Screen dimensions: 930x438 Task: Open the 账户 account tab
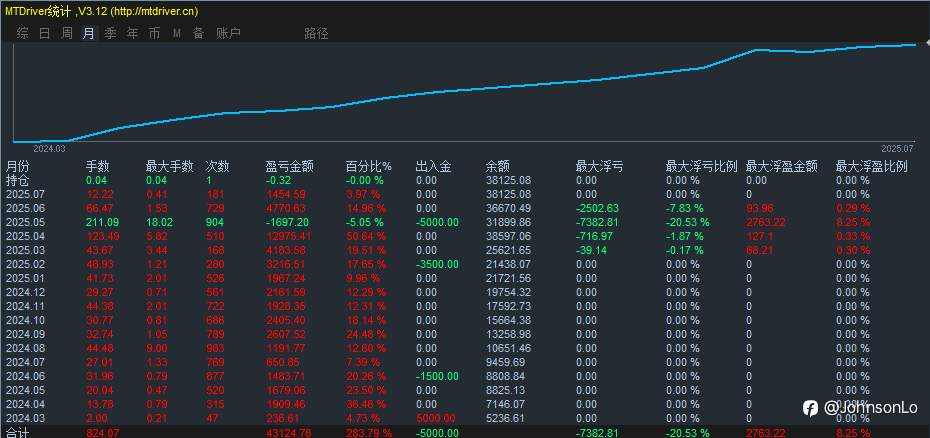[x=228, y=33]
